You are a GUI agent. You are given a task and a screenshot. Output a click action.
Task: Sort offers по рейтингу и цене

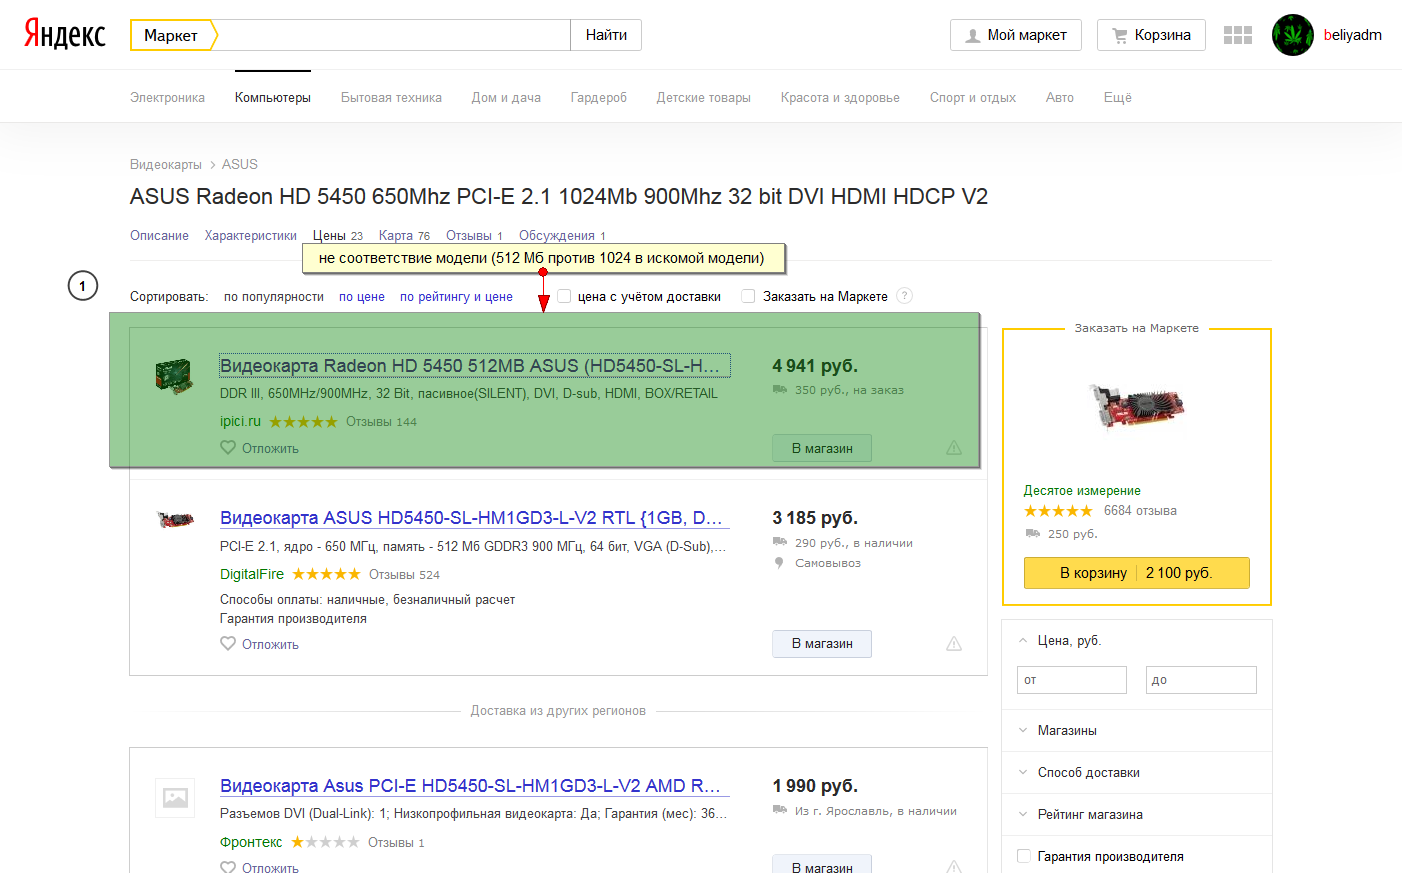pos(456,296)
